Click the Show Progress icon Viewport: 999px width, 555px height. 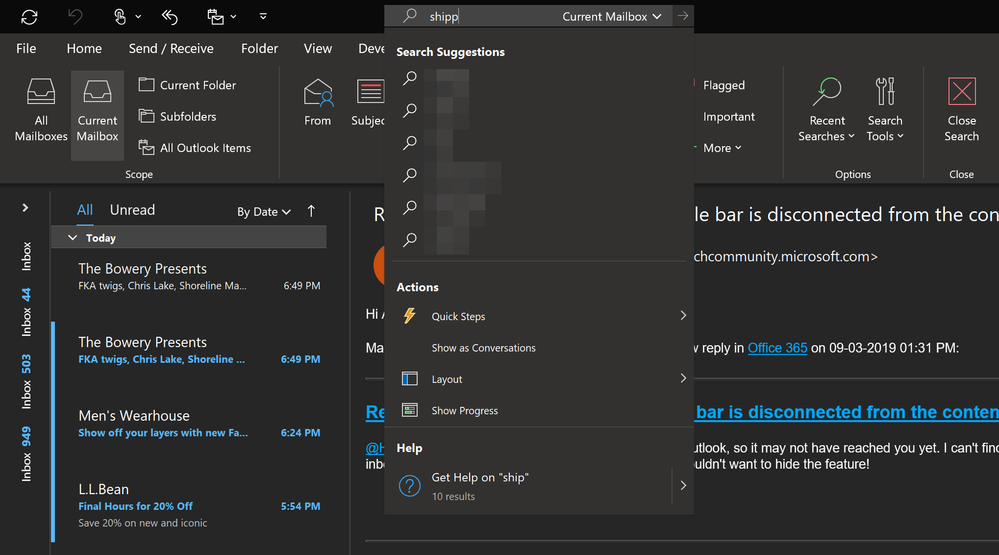click(410, 410)
